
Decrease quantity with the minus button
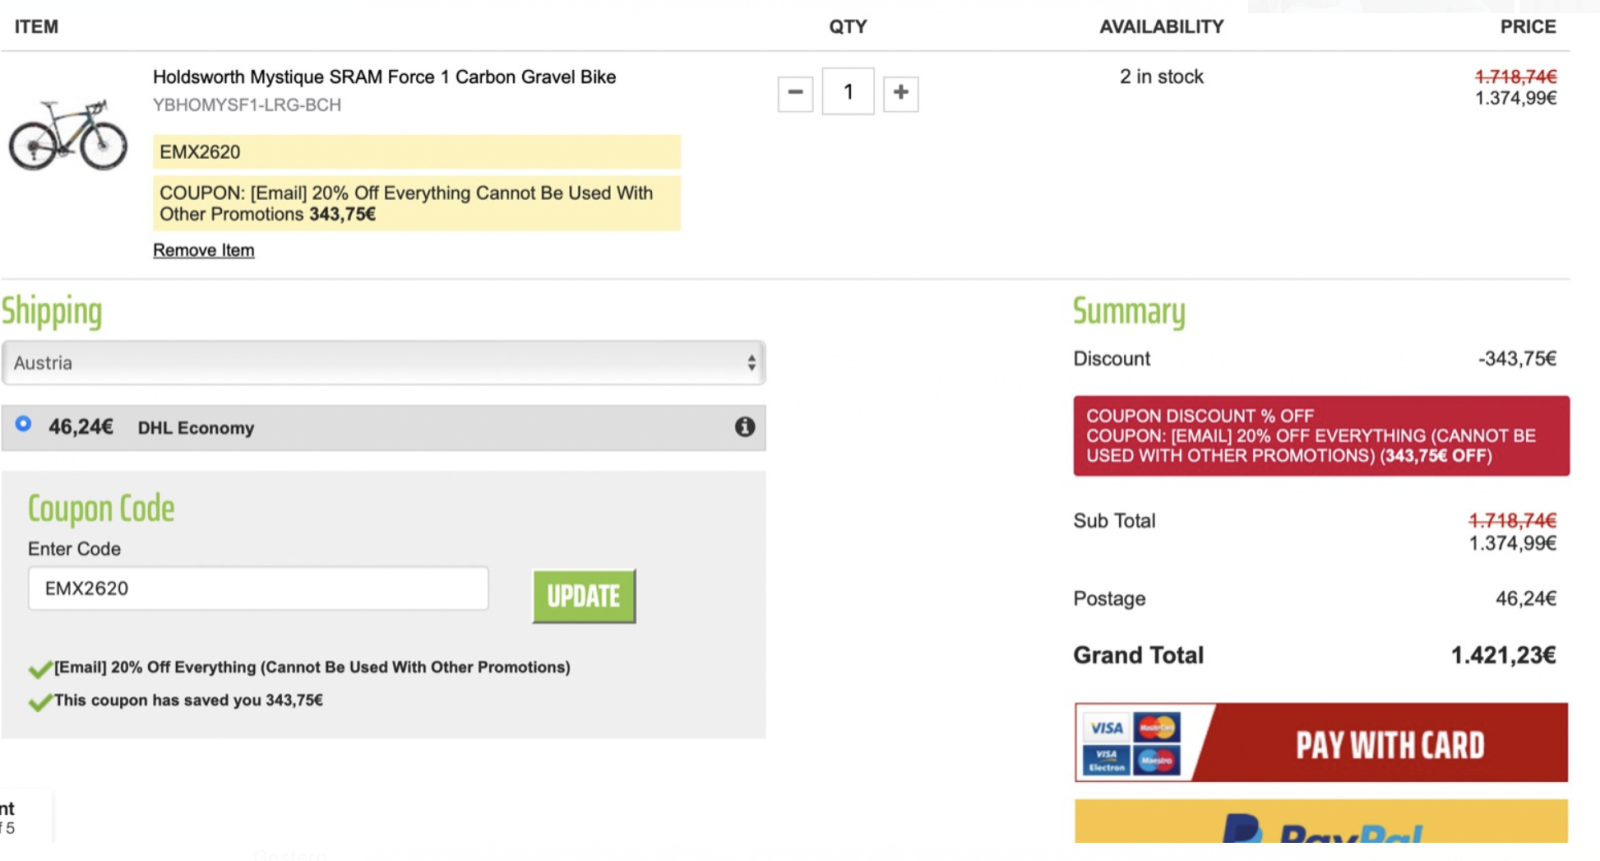[x=795, y=93]
